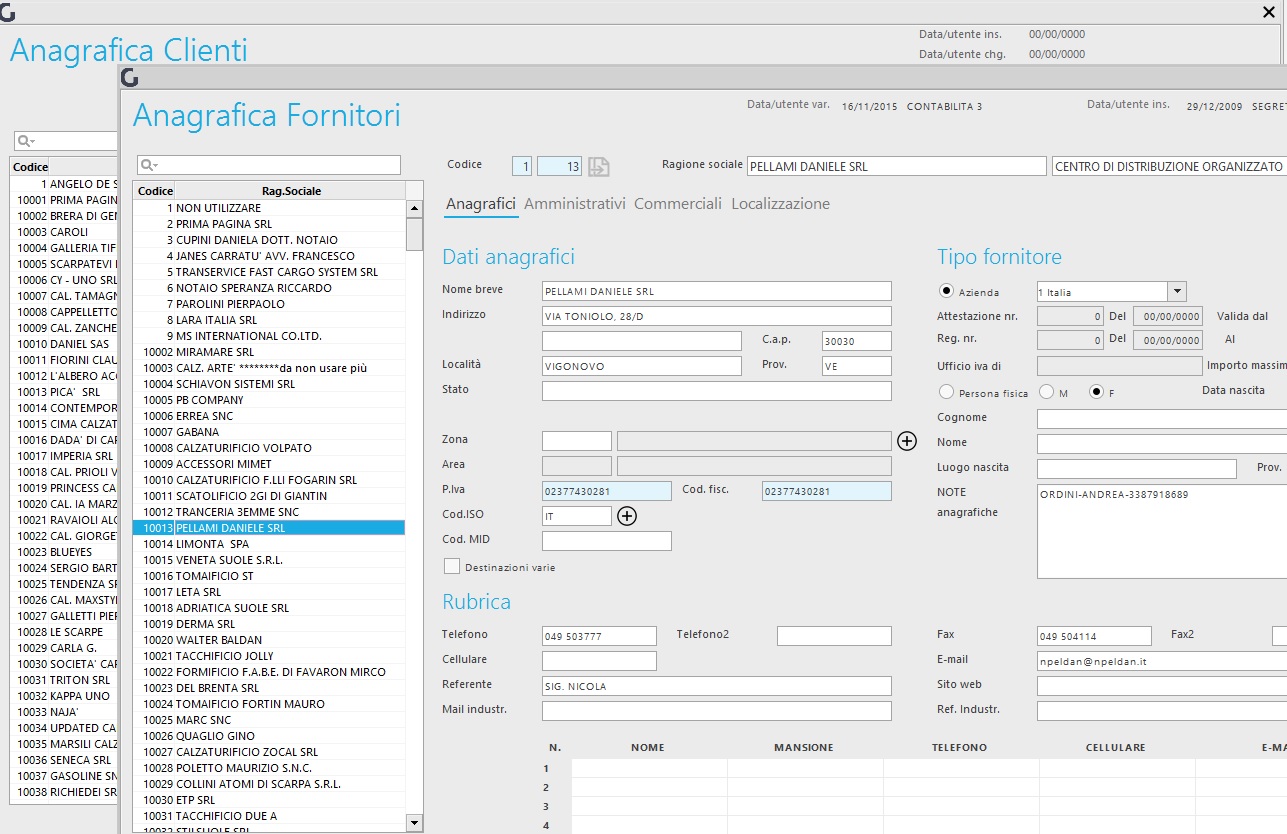Click the plus icon beside Cod.ISO field
Screen dimensions: 1287x834
tap(627, 516)
